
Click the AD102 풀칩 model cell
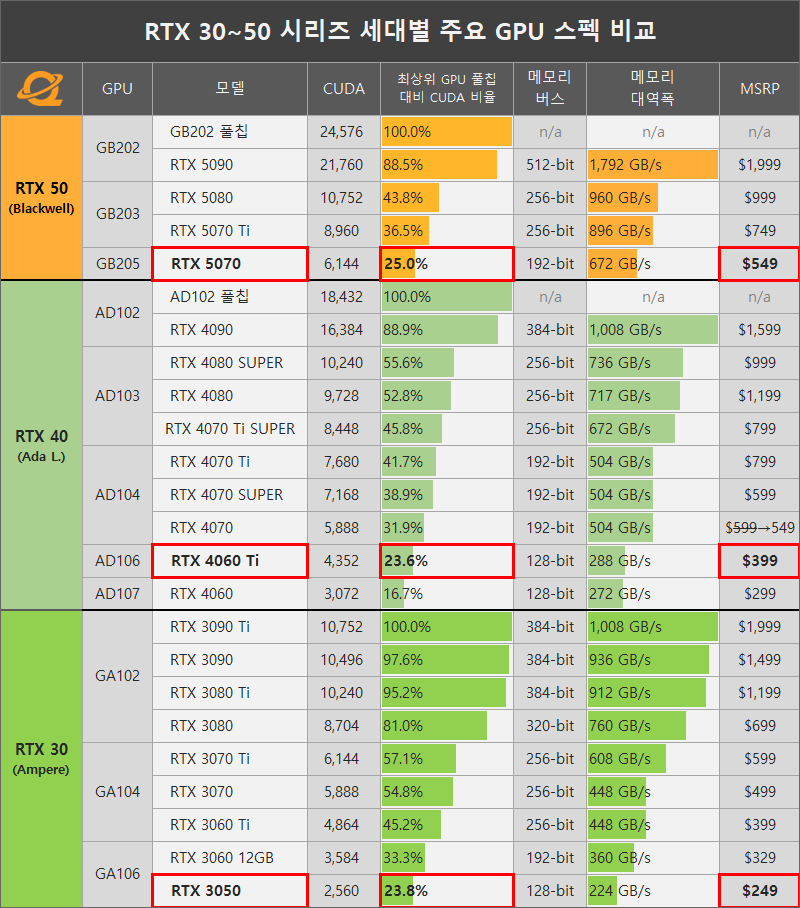click(230, 297)
